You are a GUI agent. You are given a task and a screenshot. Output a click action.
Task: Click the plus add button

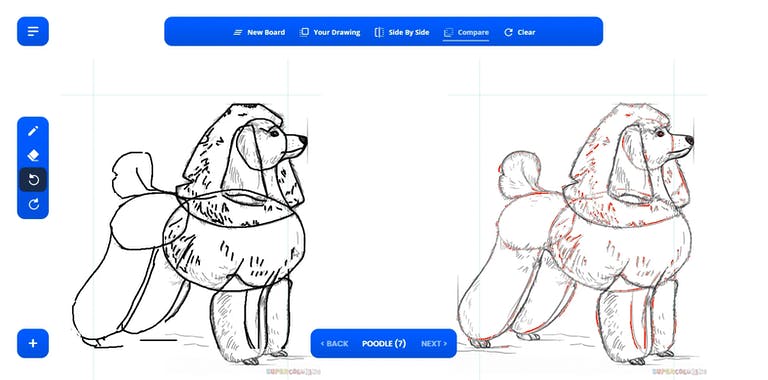point(33,343)
